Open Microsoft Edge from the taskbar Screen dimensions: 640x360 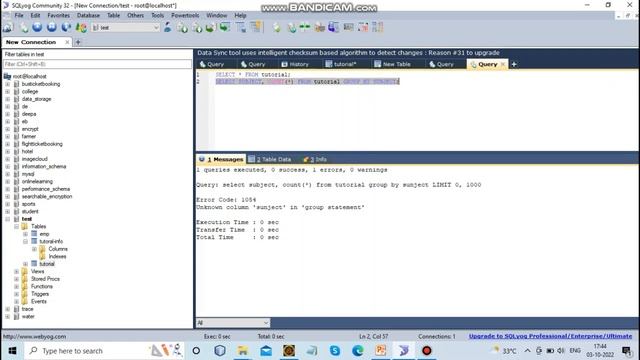[358, 351]
